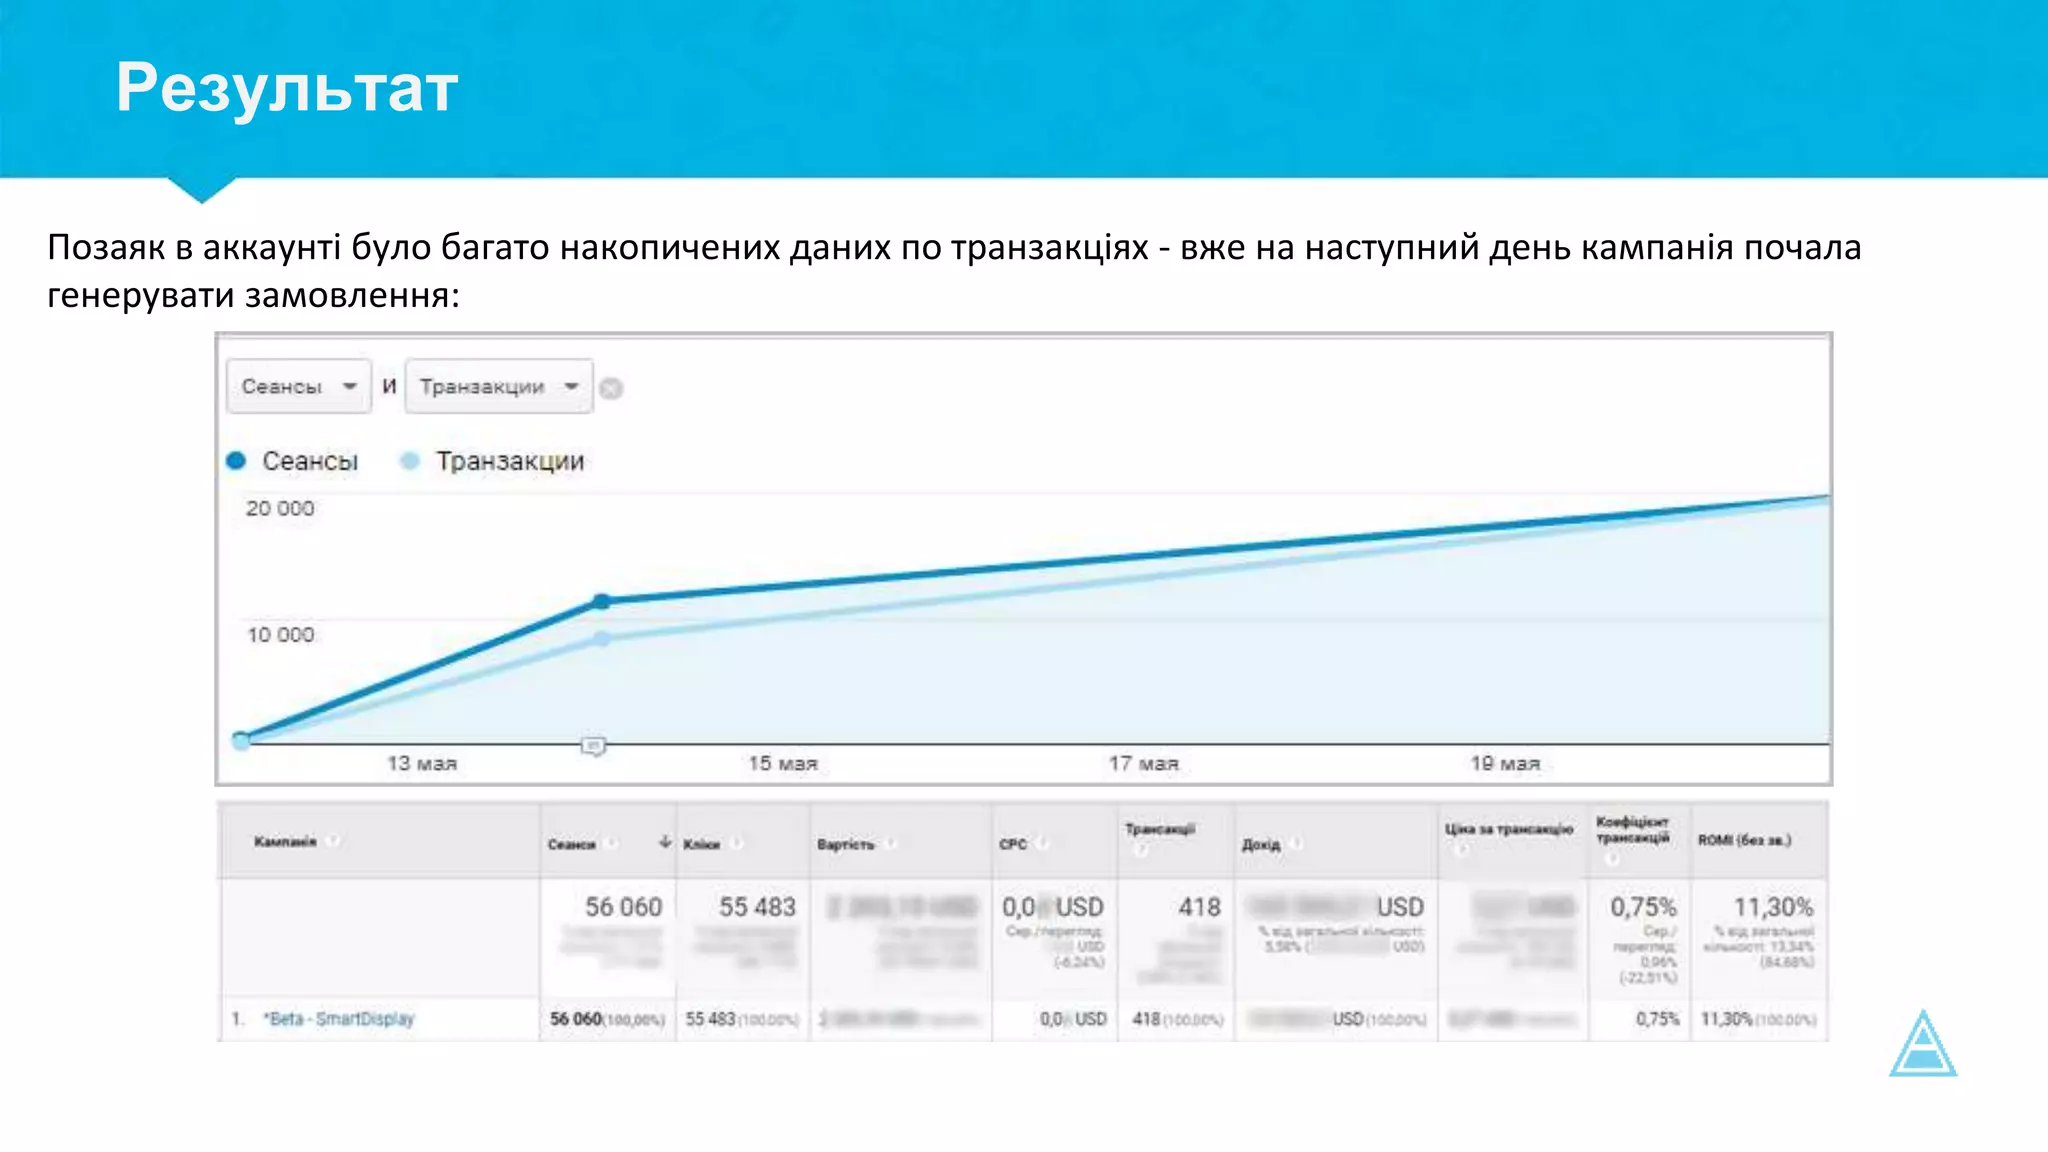Select the Транзакции data point on the light line
Image resolution: width=2048 pixels, height=1152 pixels.
[601, 639]
